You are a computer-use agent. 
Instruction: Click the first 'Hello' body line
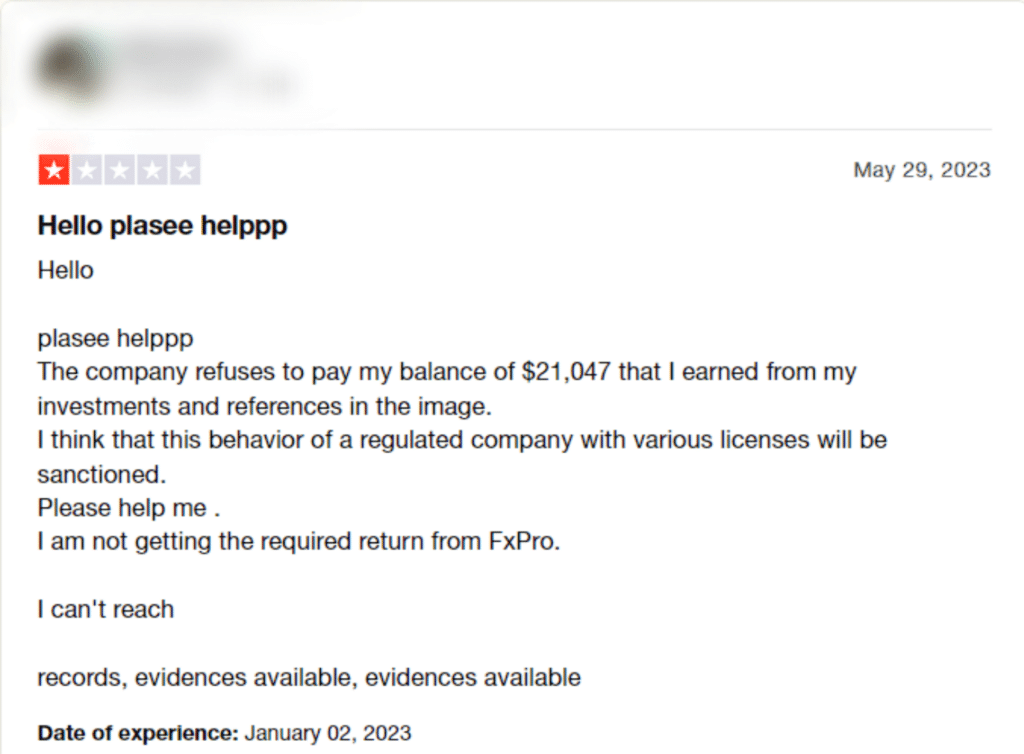coord(65,270)
